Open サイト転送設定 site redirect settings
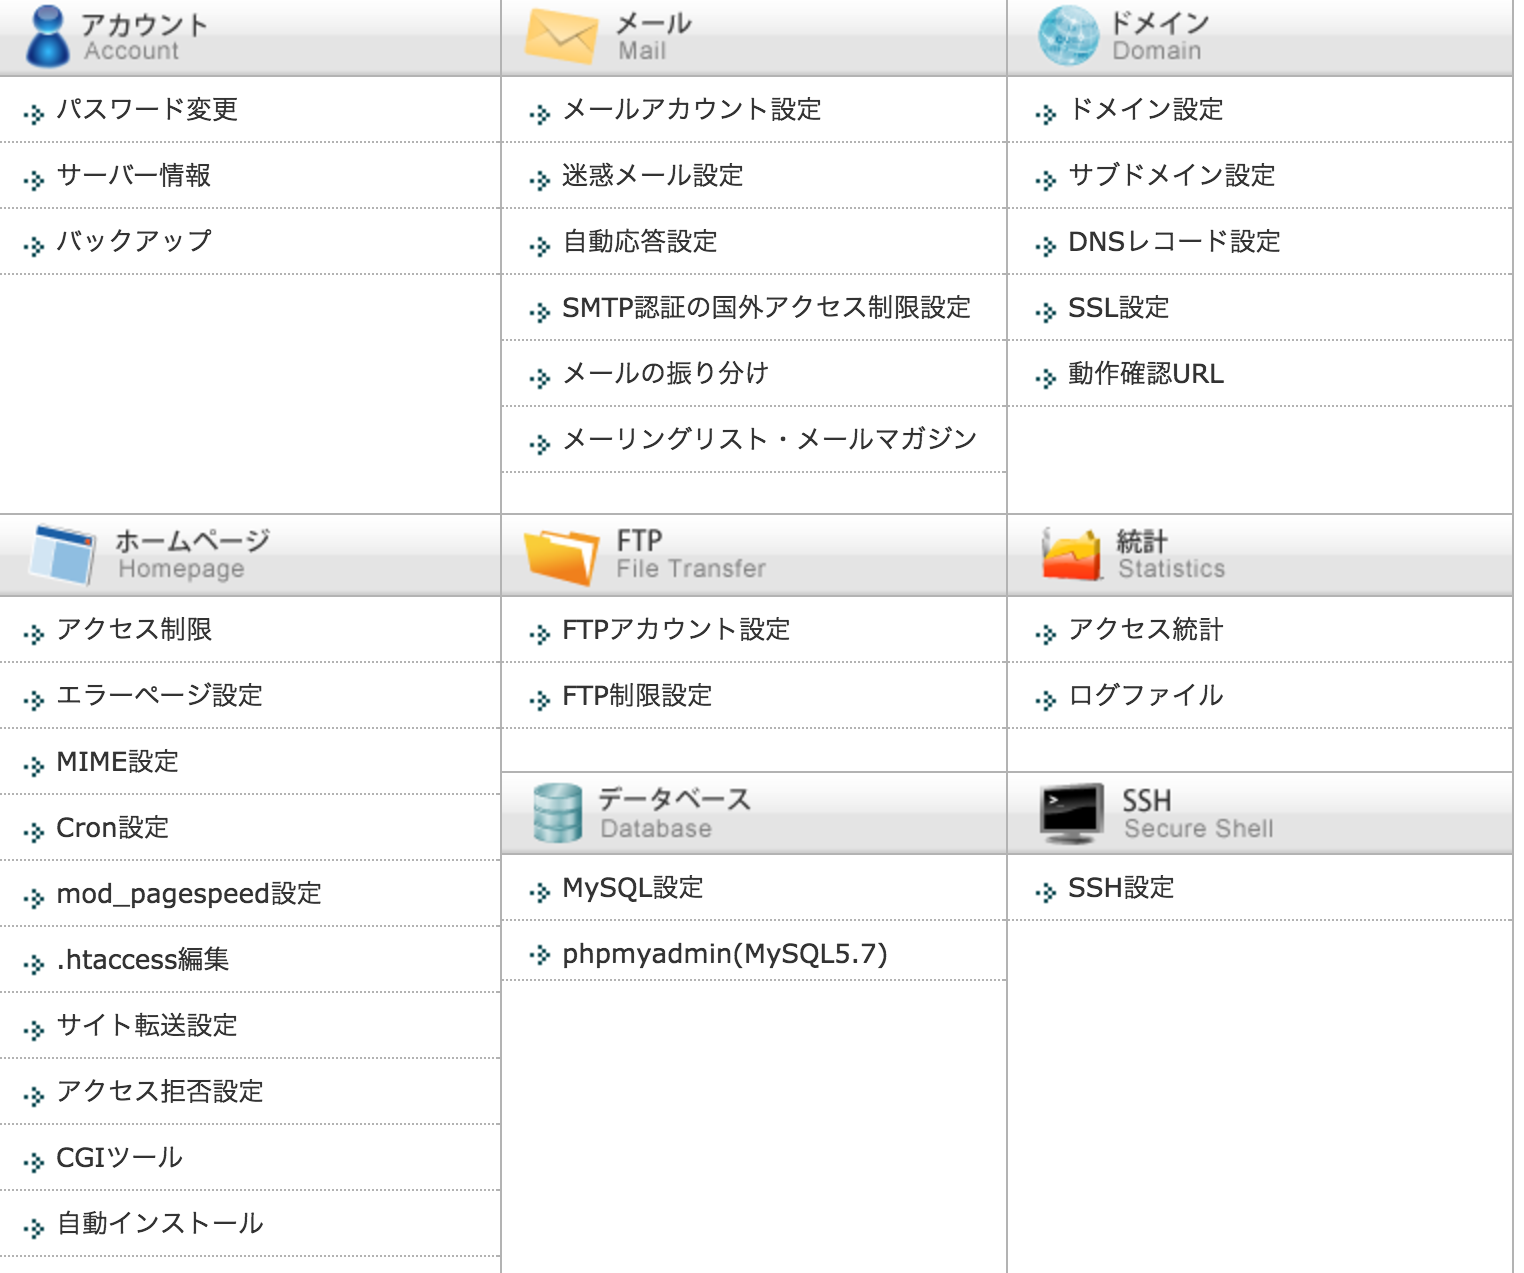1524x1273 pixels. [x=147, y=1025]
